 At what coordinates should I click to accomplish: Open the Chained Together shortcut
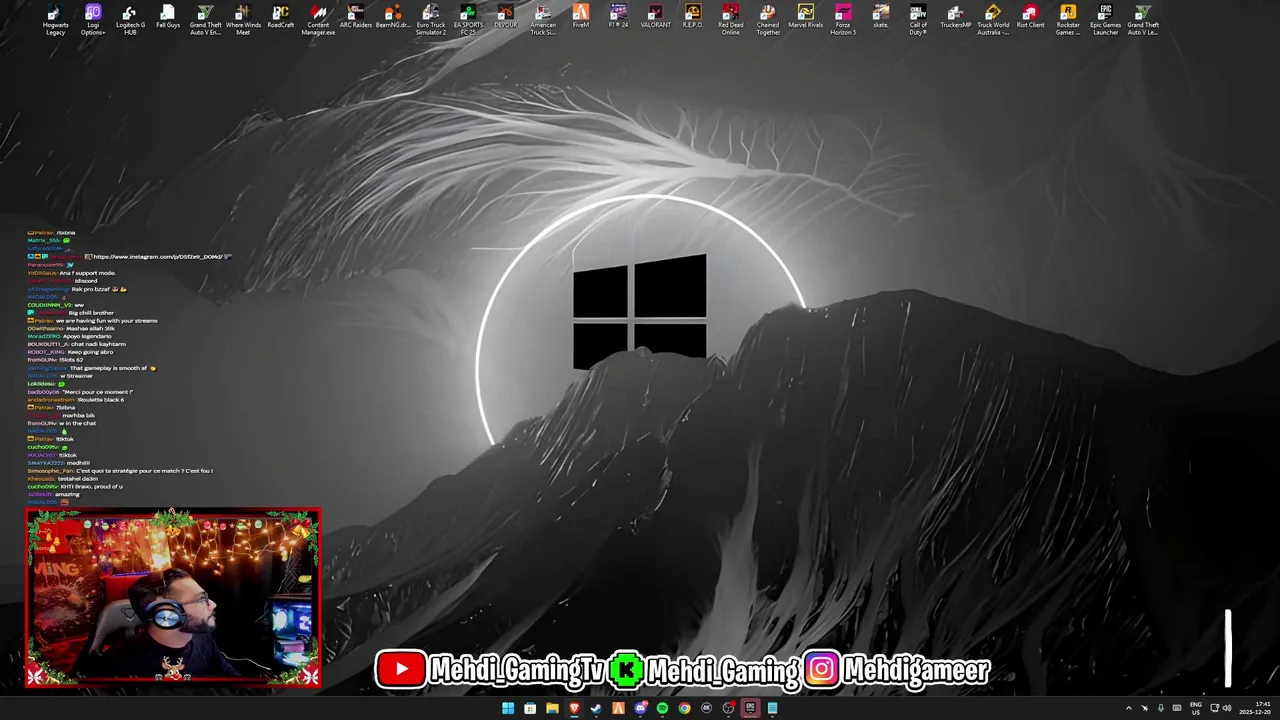tap(768, 20)
